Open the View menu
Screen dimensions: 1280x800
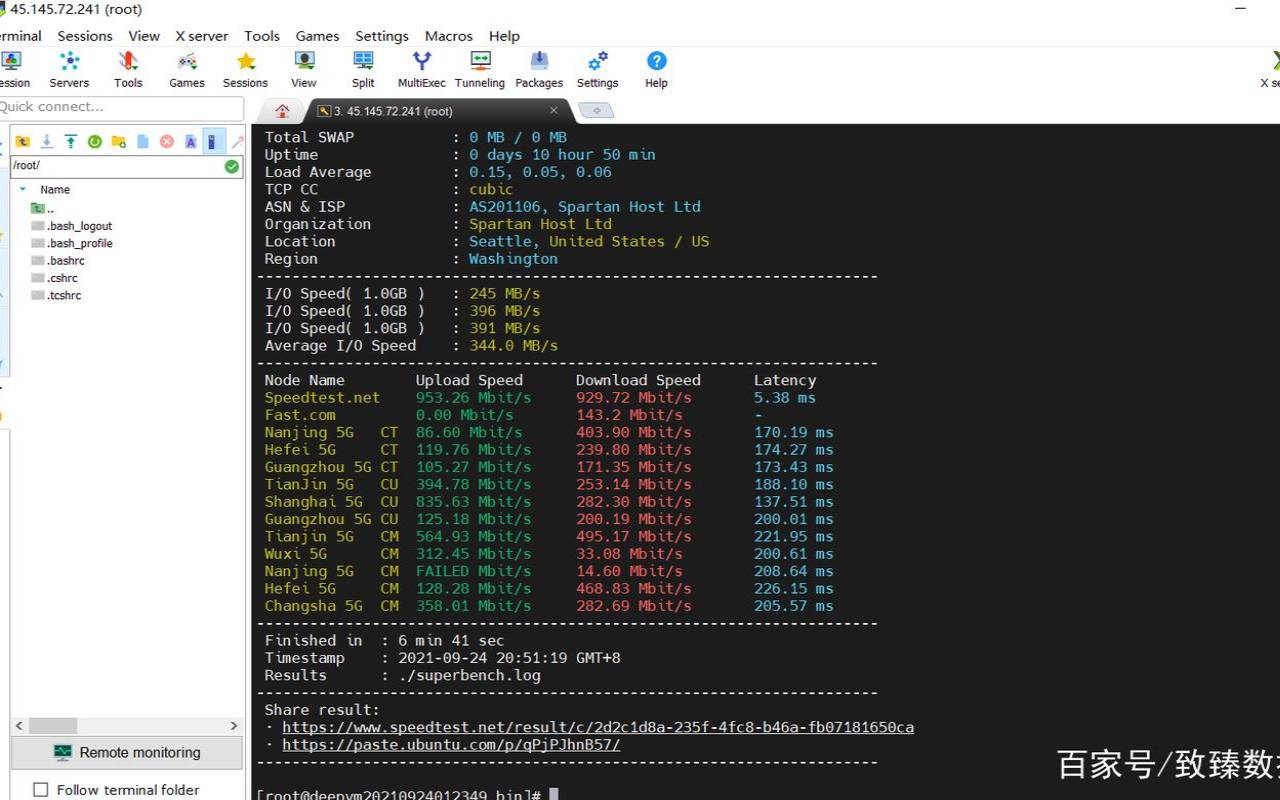pos(144,35)
